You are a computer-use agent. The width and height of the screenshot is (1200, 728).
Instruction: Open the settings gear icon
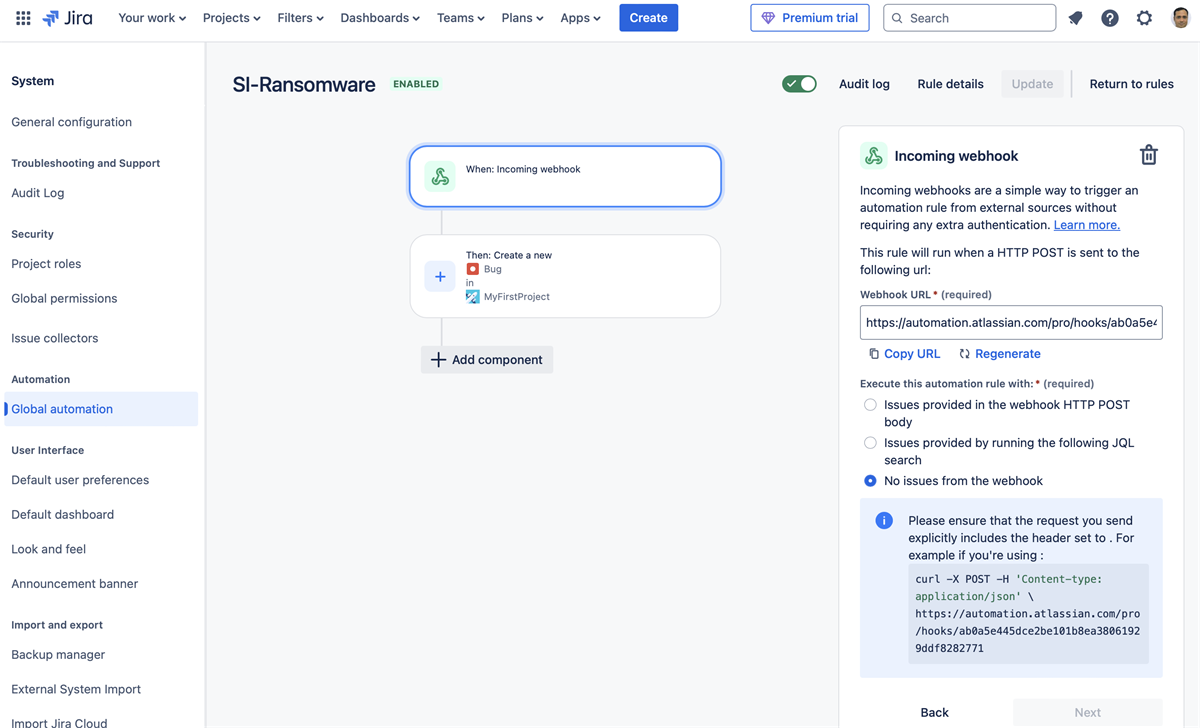(x=1144, y=18)
